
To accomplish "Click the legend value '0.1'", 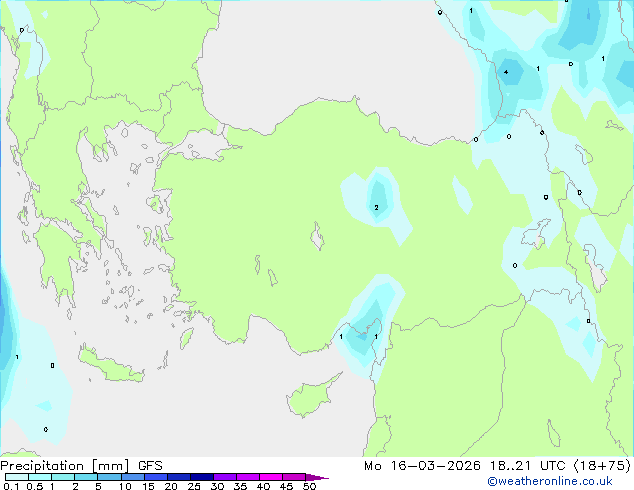I will coord(11,486).
